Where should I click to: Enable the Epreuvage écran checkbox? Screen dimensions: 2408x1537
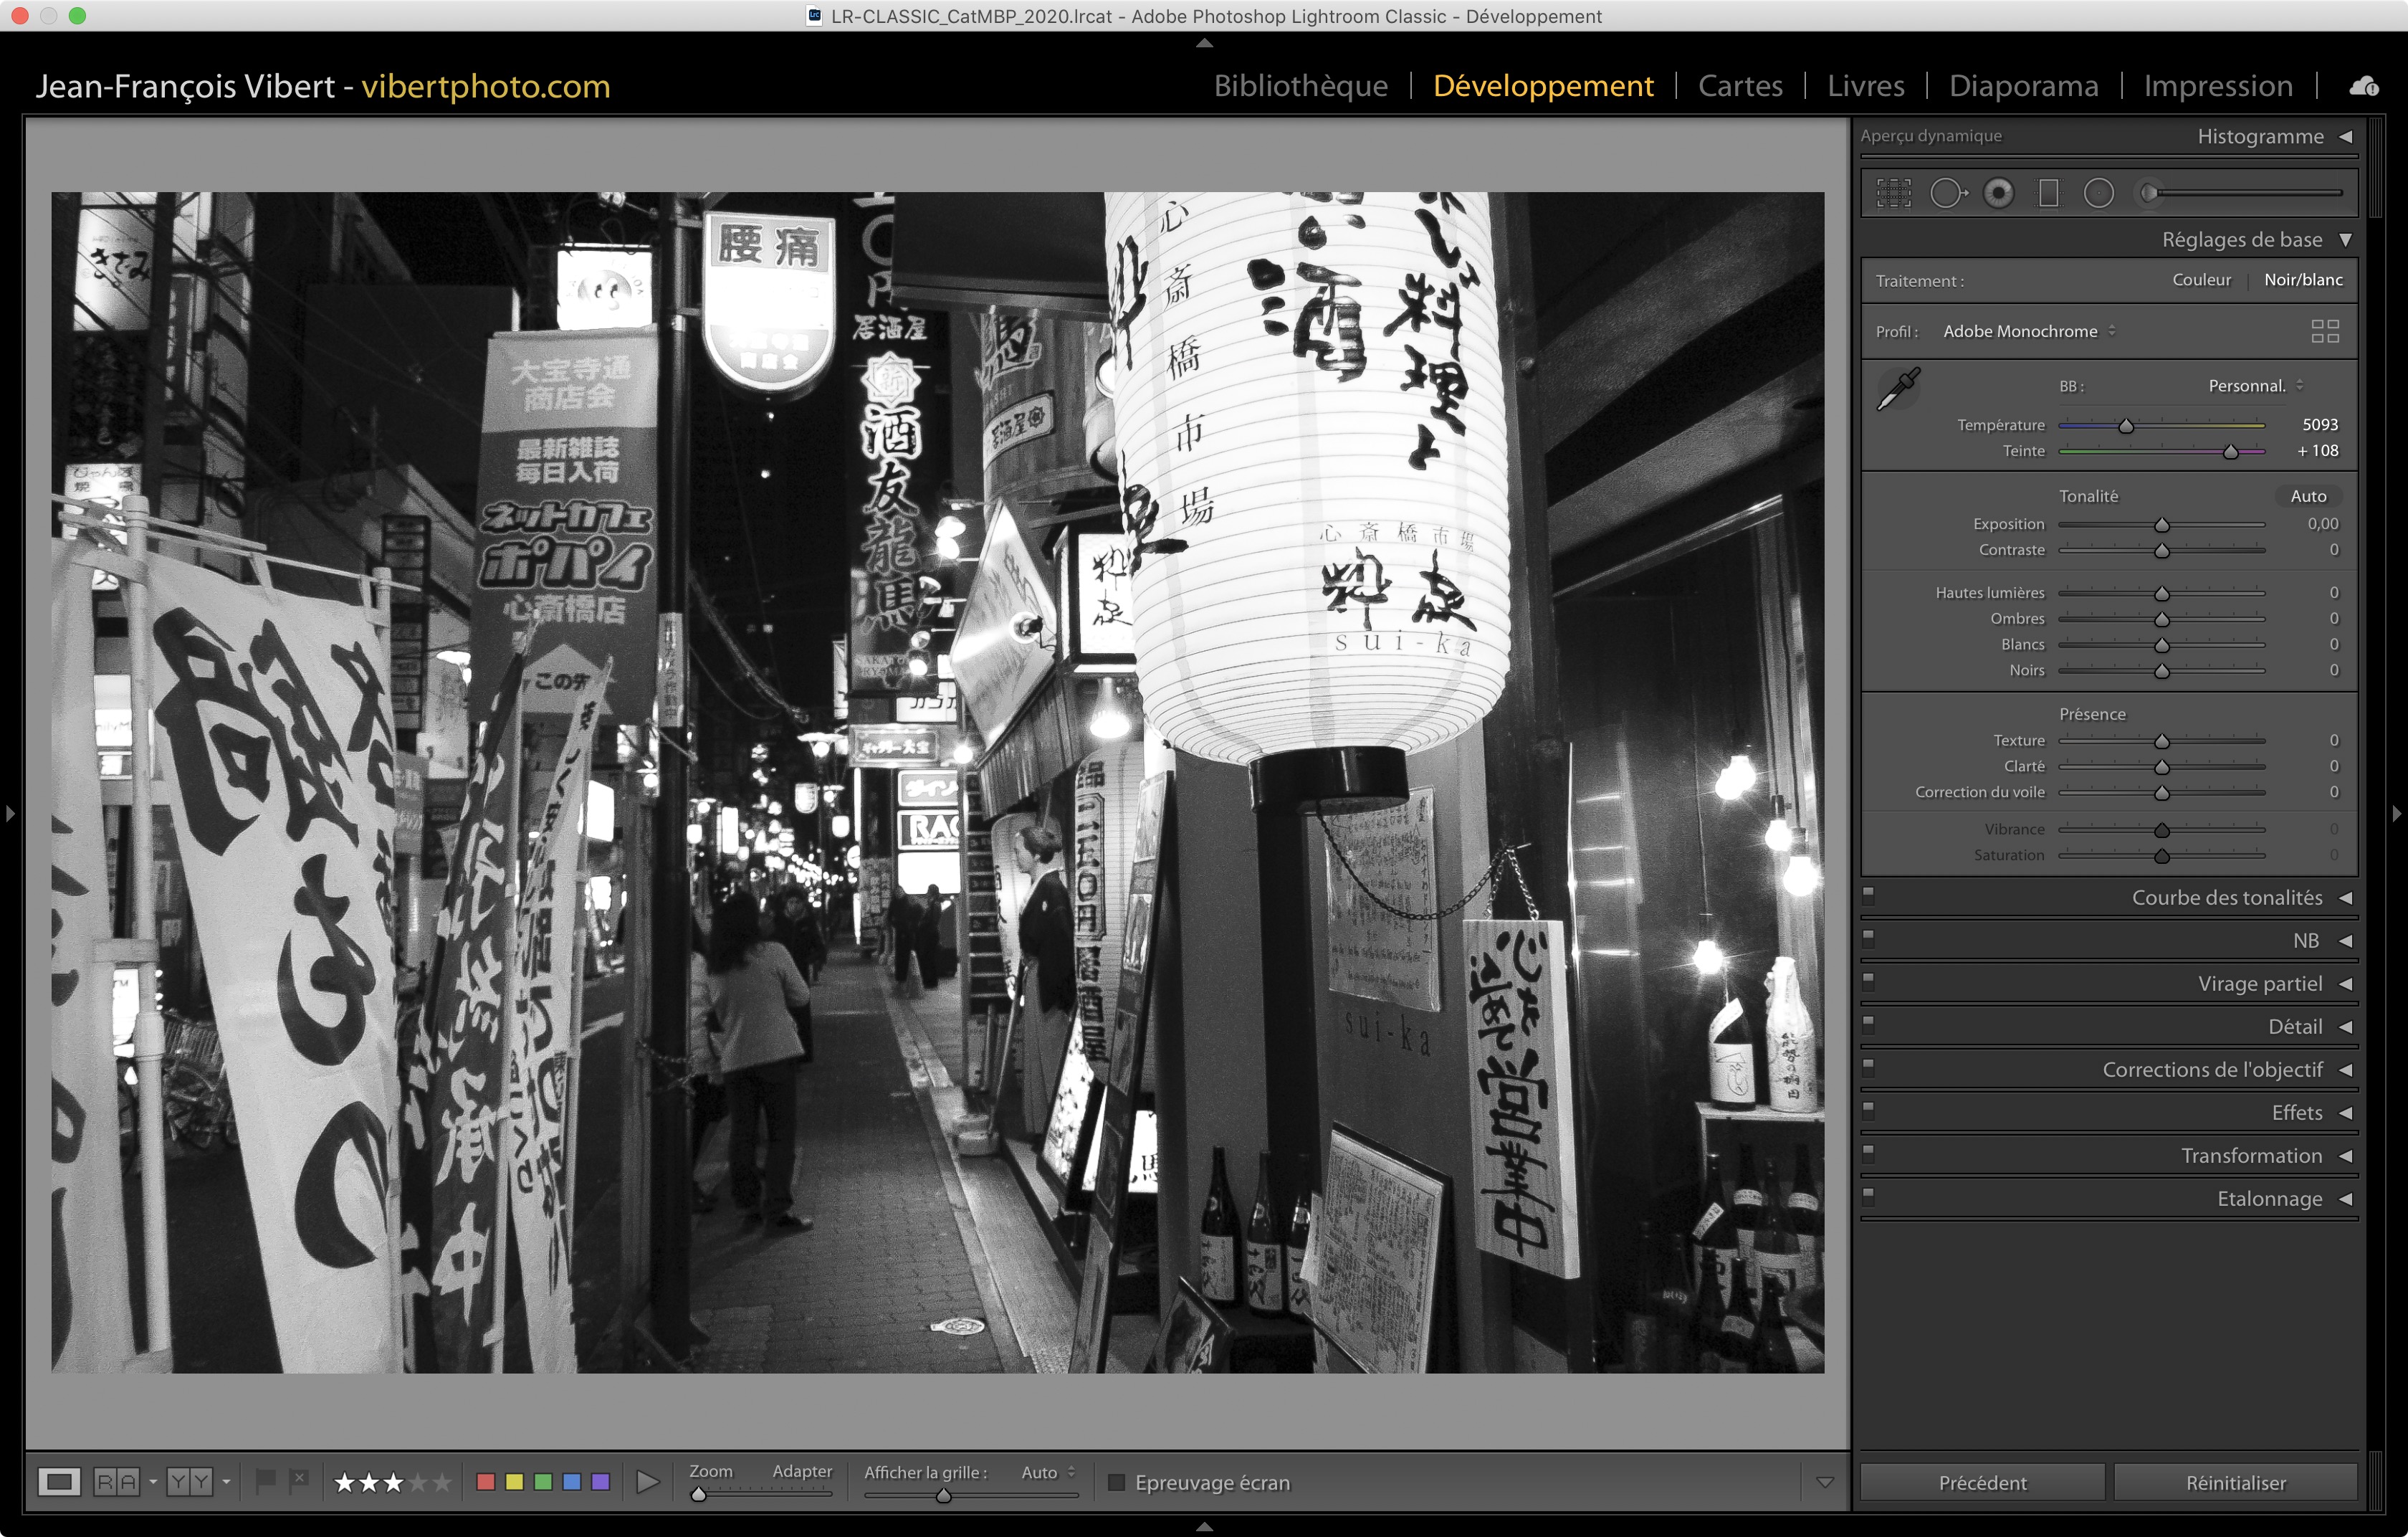pos(1117,1482)
